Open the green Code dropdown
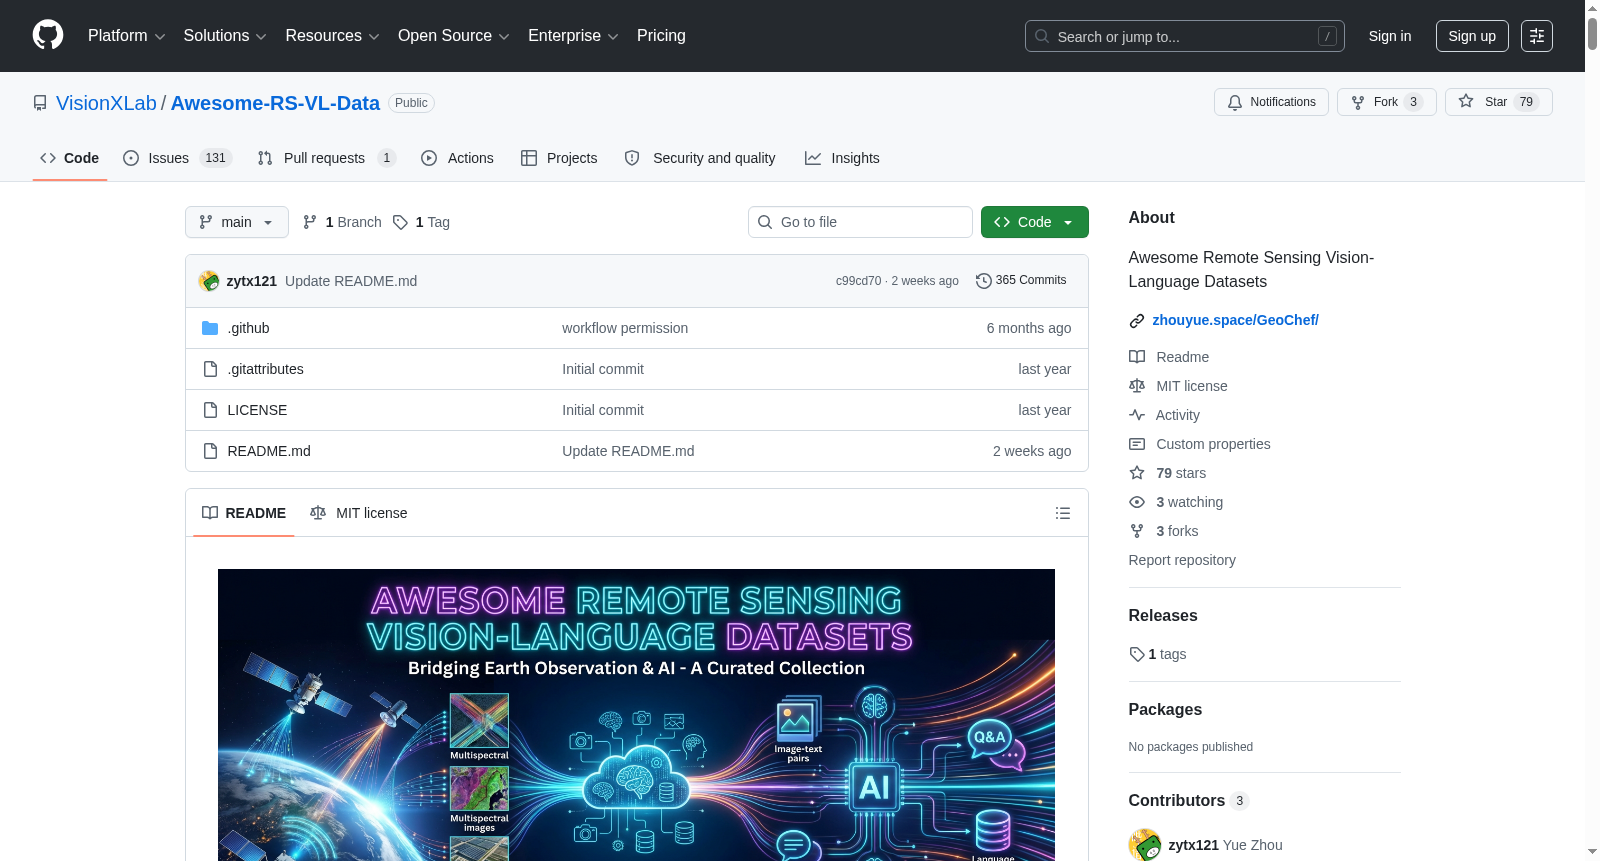The height and width of the screenshot is (861, 1600). [x=1035, y=222]
